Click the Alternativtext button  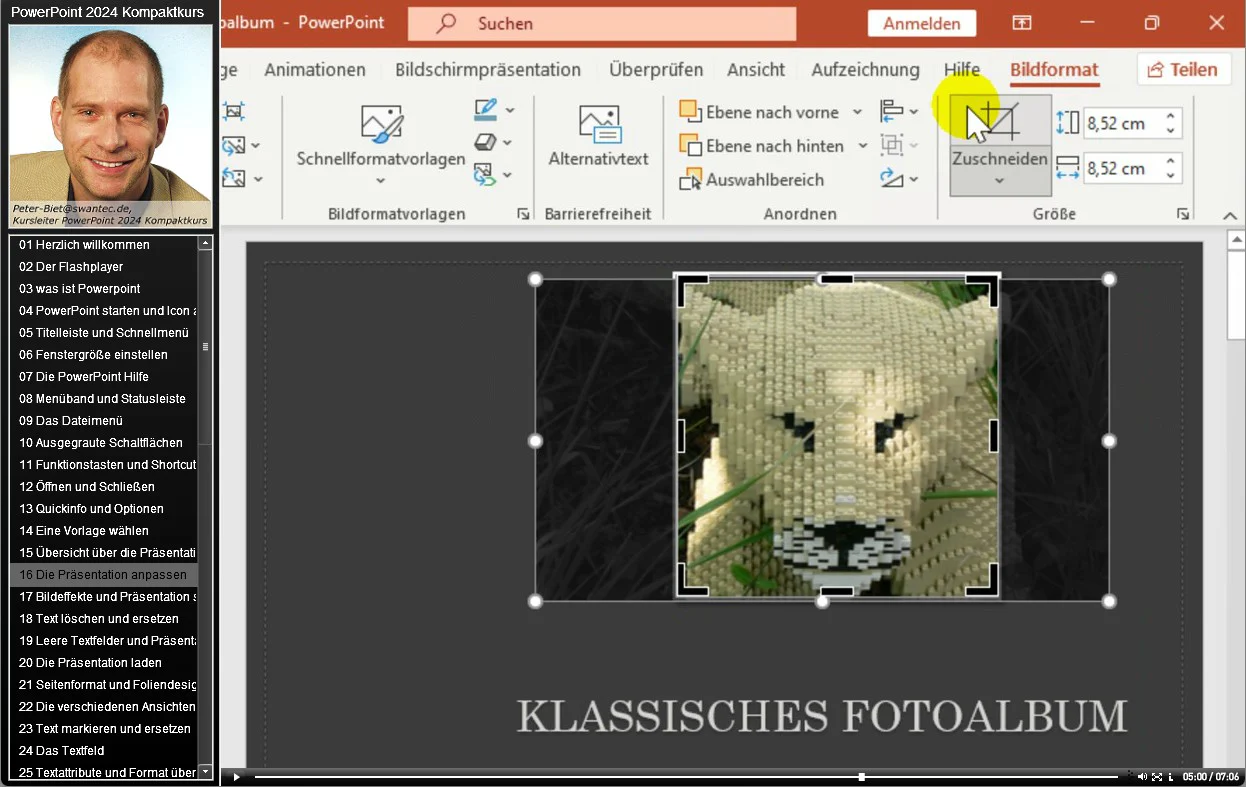598,135
